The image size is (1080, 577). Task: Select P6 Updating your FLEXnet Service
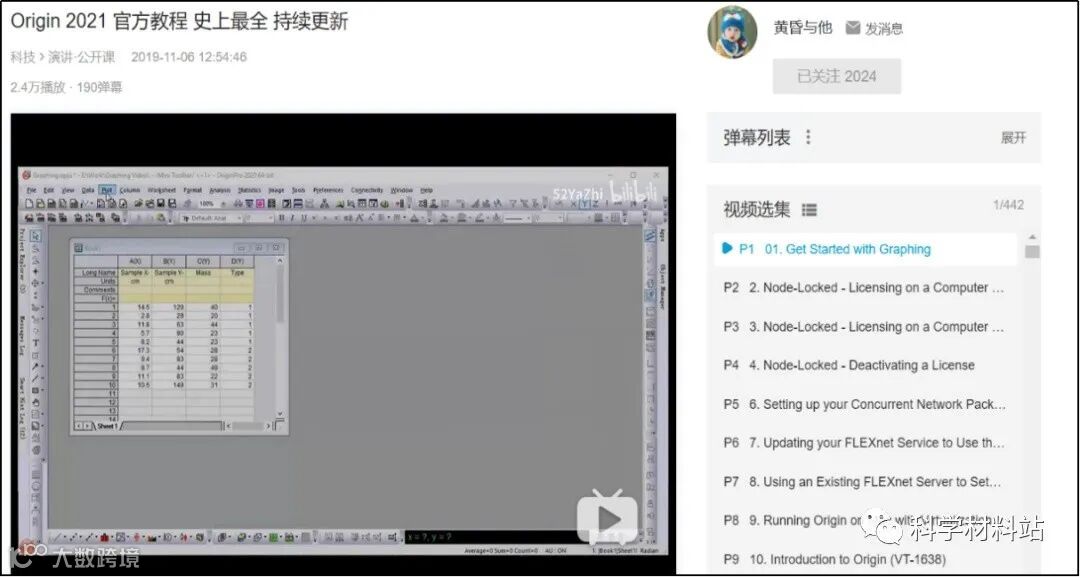pos(864,443)
